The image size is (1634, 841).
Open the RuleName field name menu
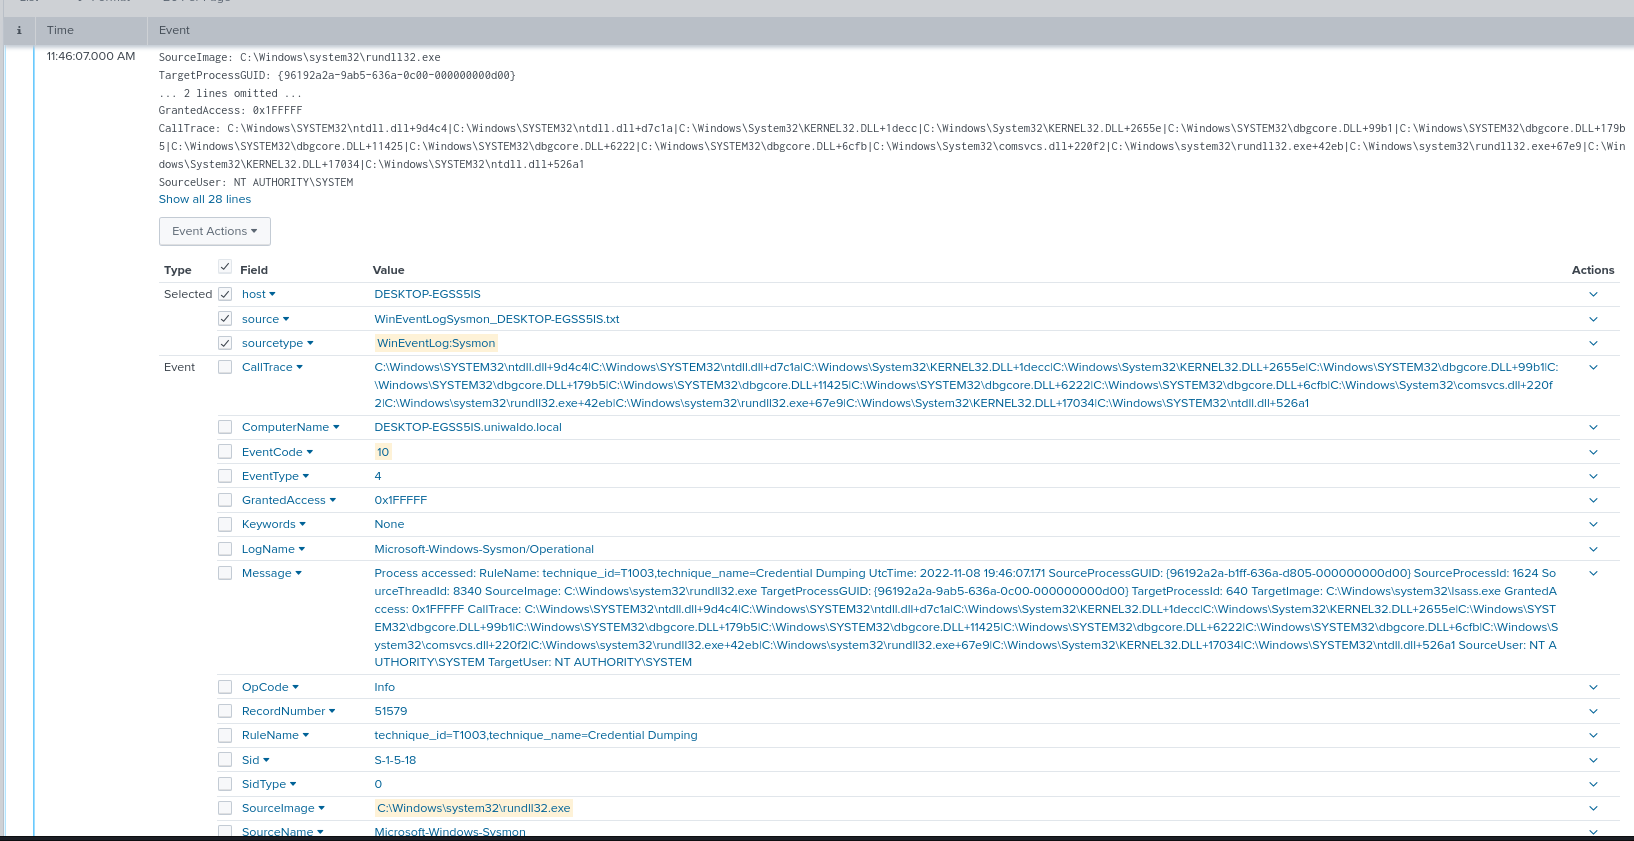(276, 735)
